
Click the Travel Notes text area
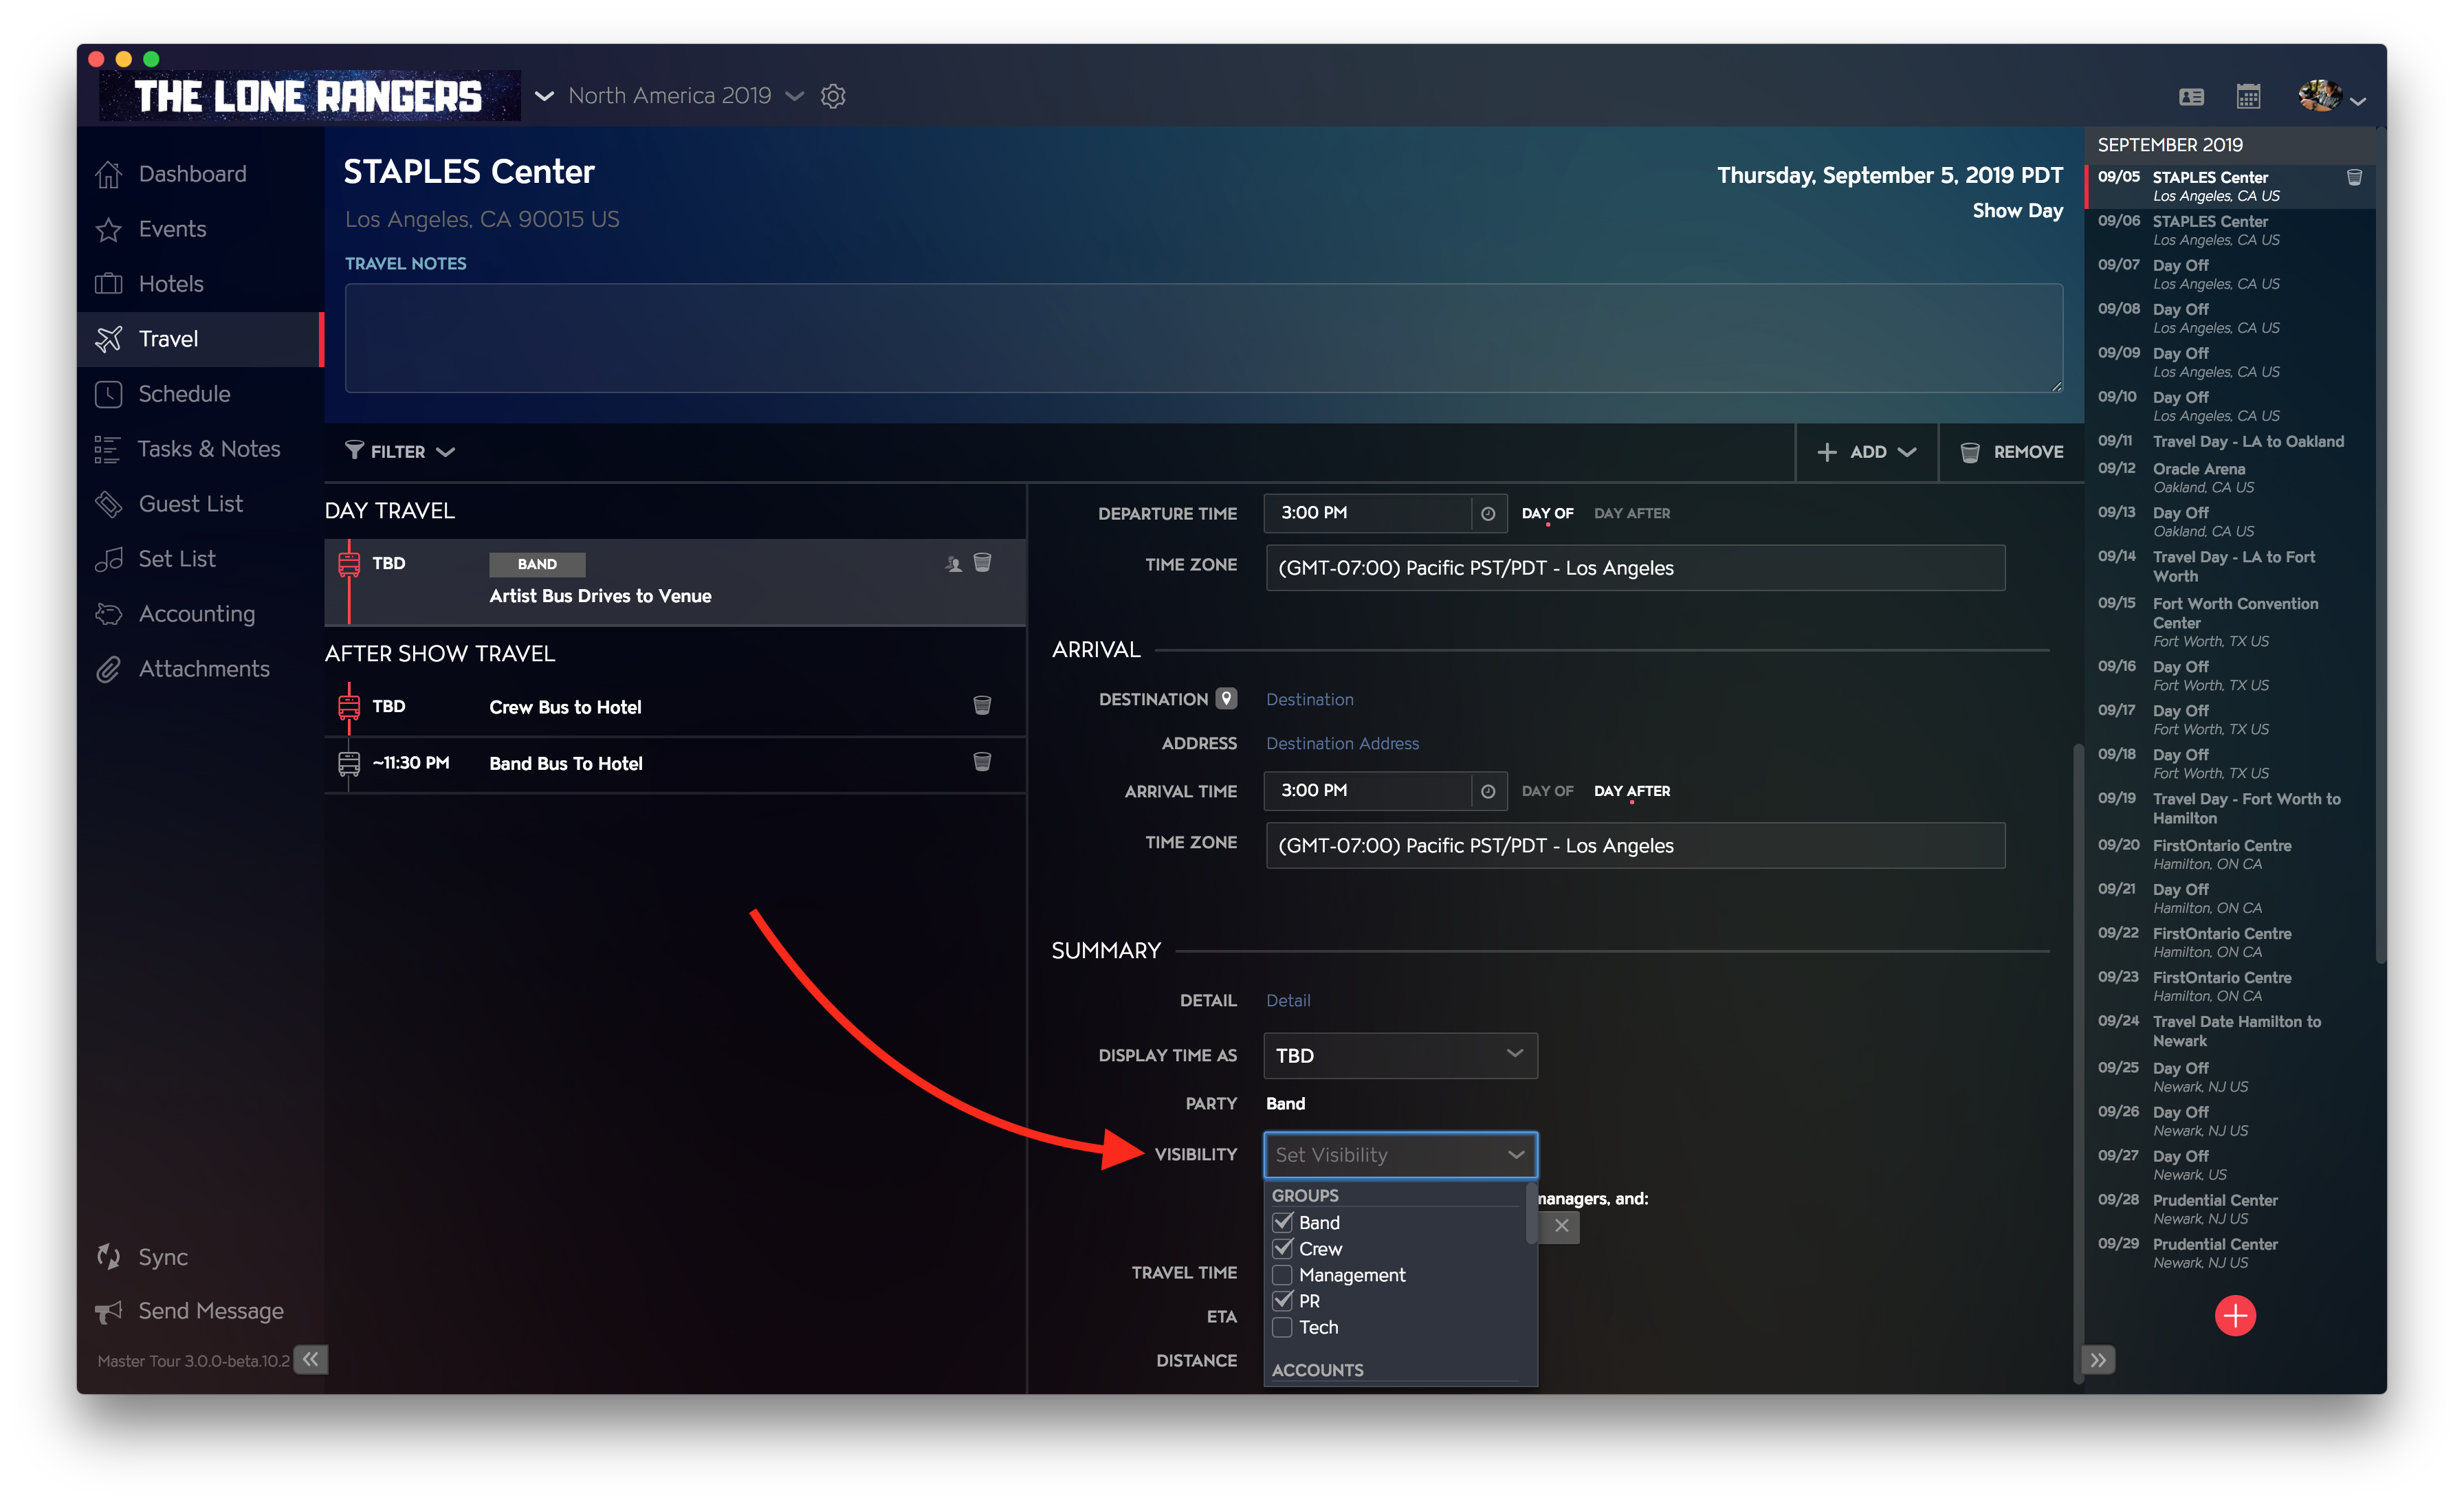1203,338
